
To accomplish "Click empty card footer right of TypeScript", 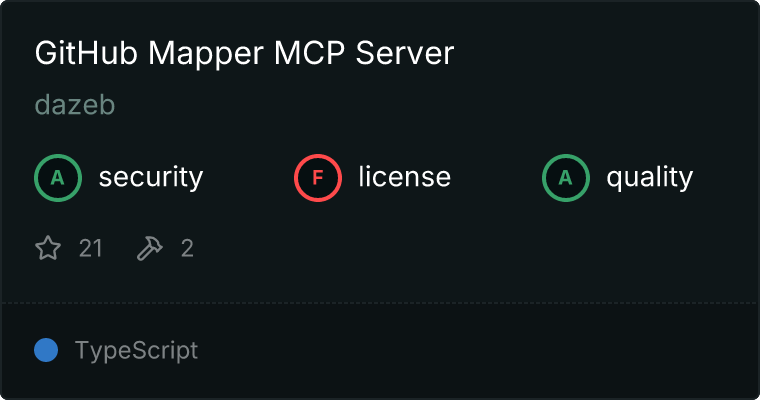I will coord(475,351).
